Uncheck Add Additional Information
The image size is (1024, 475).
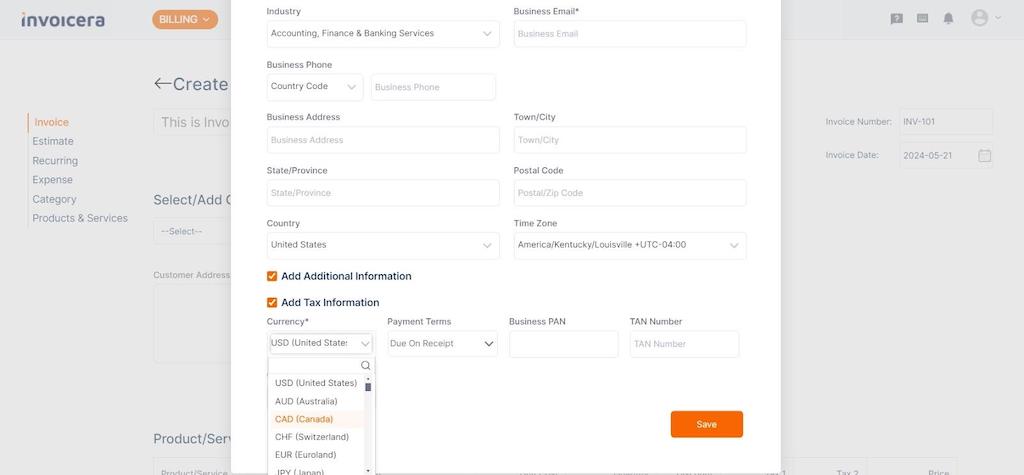tap(272, 276)
